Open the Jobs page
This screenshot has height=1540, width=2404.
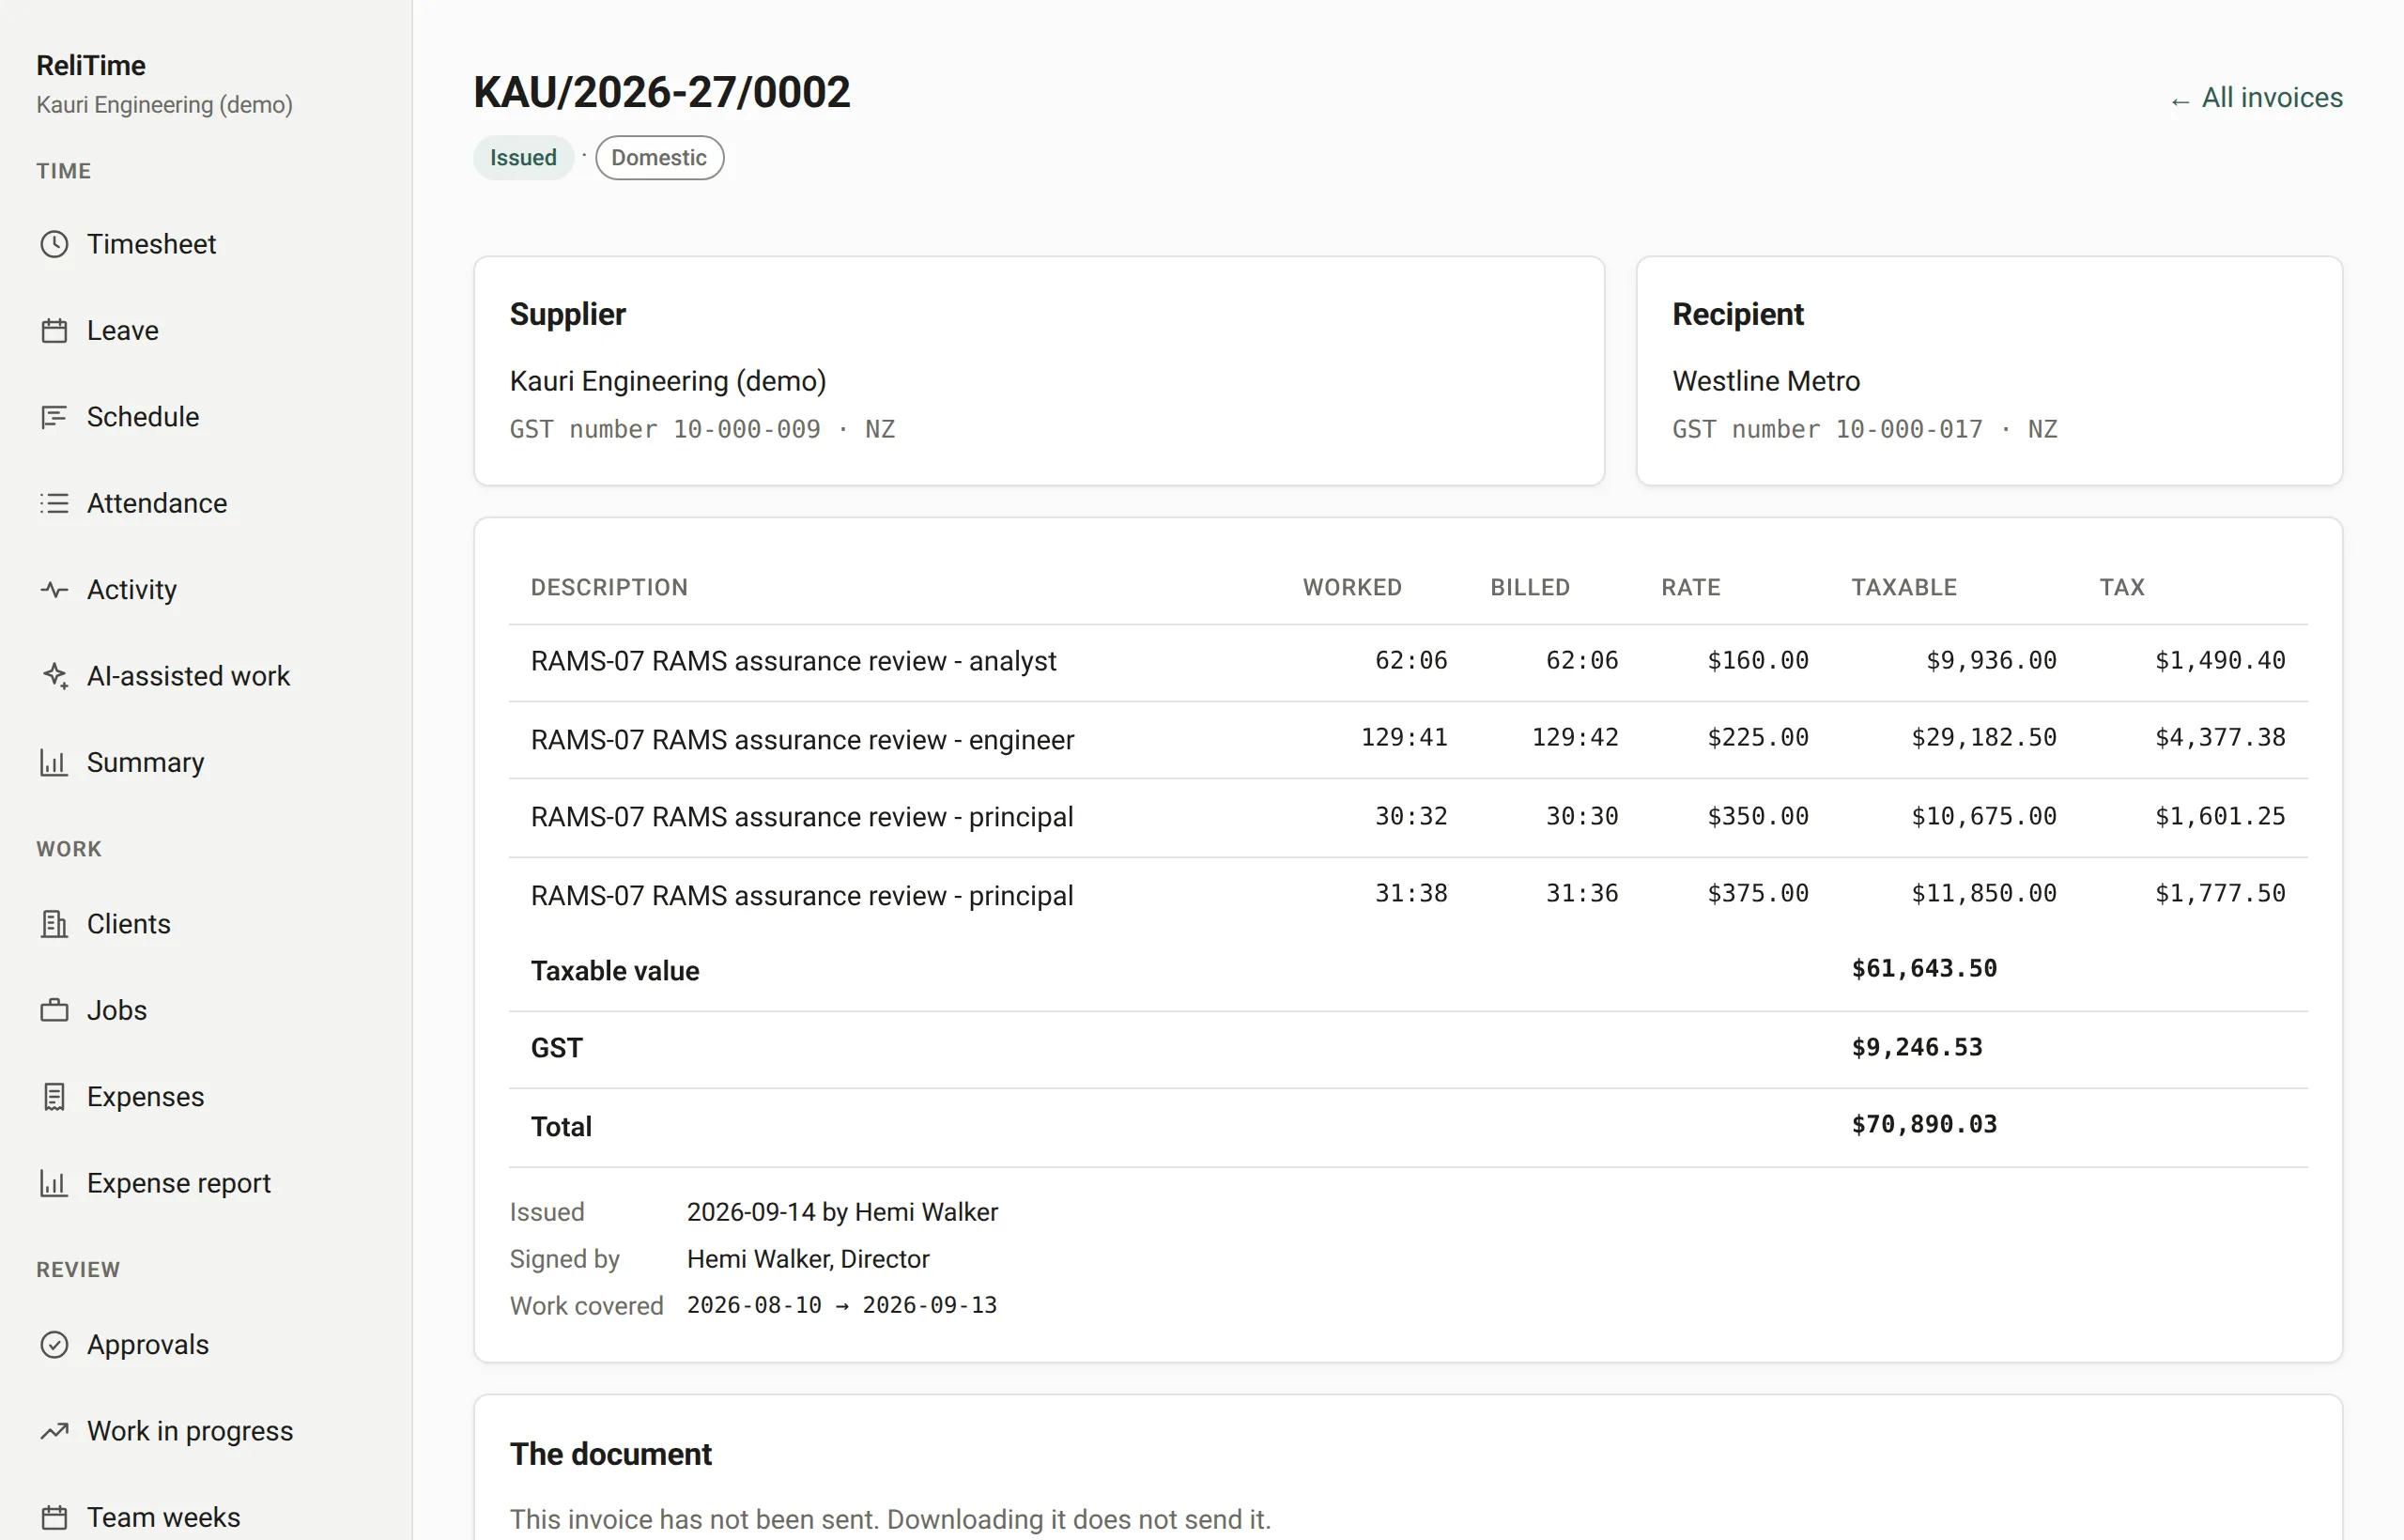tap(117, 1010)
